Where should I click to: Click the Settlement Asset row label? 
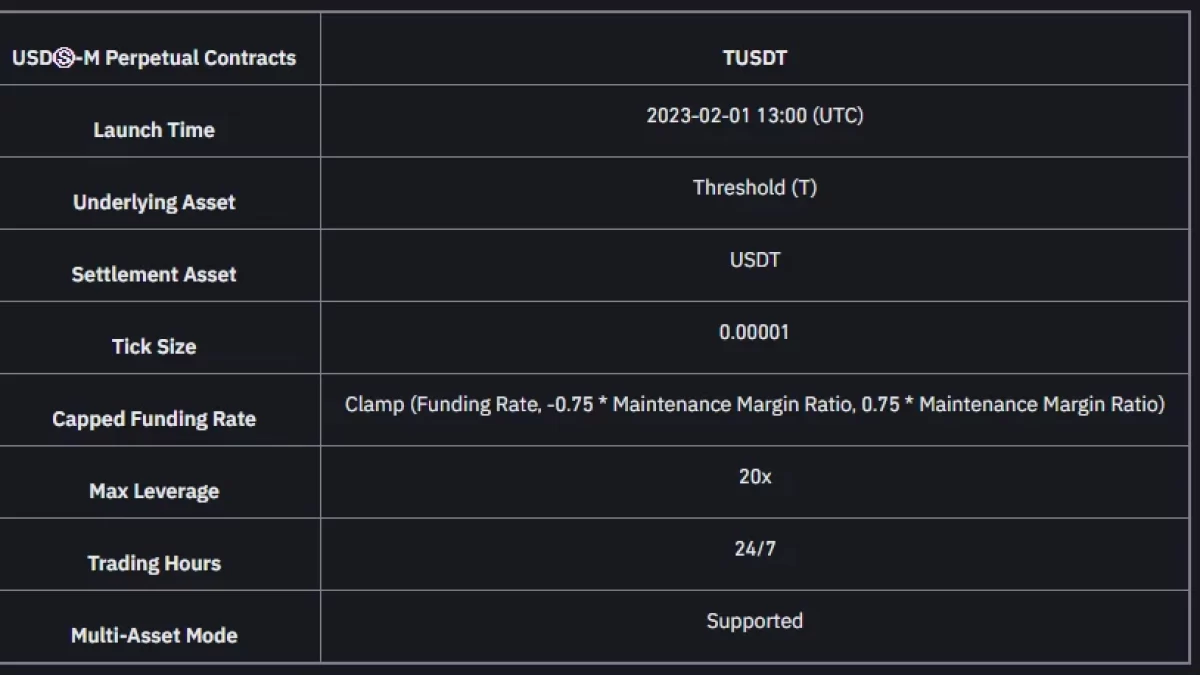[x=154, y=274]
